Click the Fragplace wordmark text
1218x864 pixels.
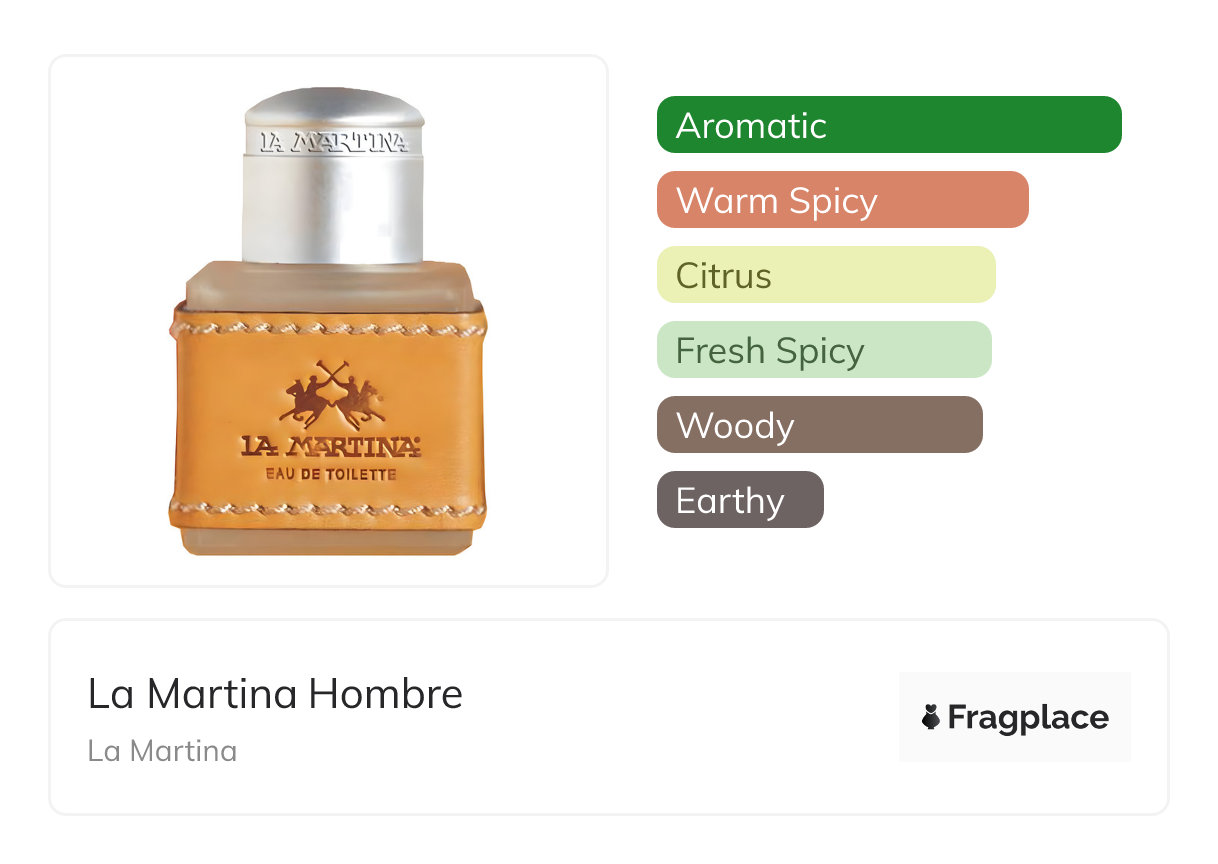pos(1028,718)
